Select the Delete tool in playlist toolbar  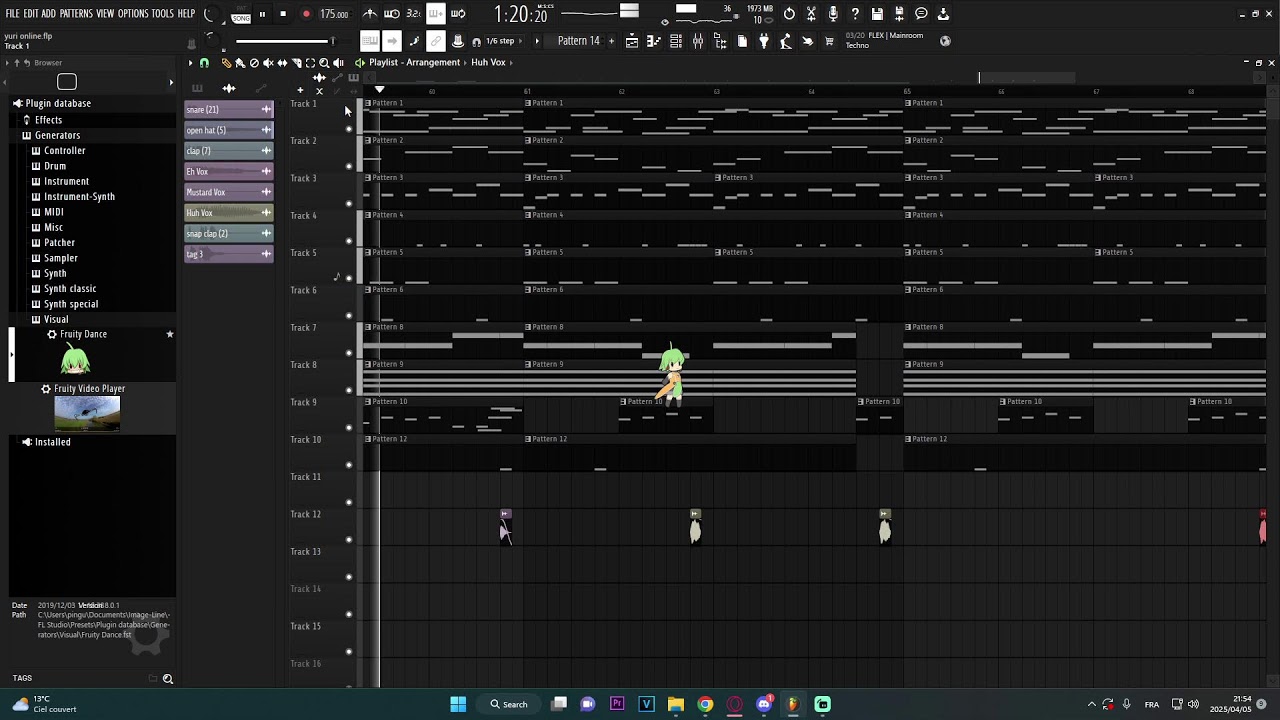[x=254, y=63]
